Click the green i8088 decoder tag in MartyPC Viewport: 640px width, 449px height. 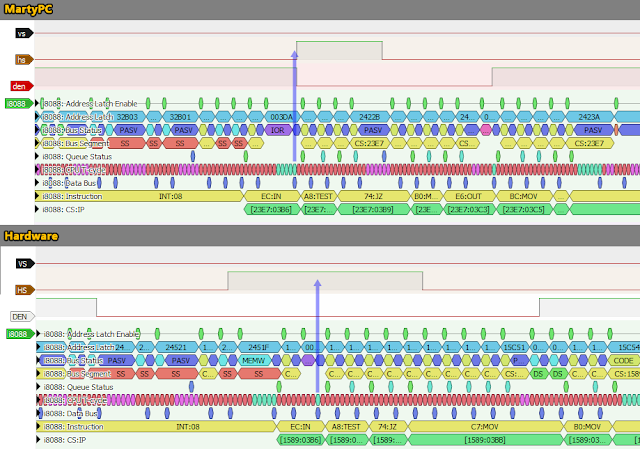pos(19,104)
